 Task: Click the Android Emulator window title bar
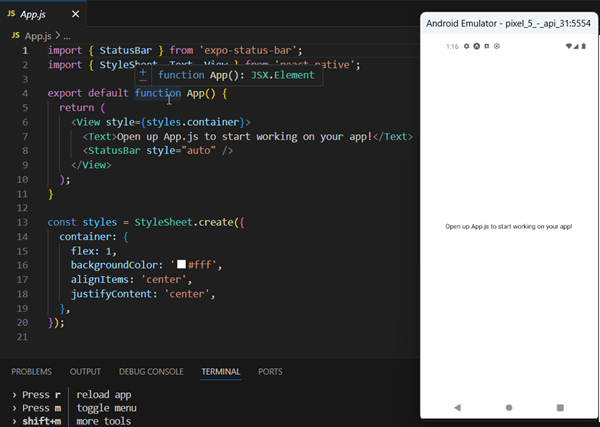pyautogui.click(x=509, y=23)
